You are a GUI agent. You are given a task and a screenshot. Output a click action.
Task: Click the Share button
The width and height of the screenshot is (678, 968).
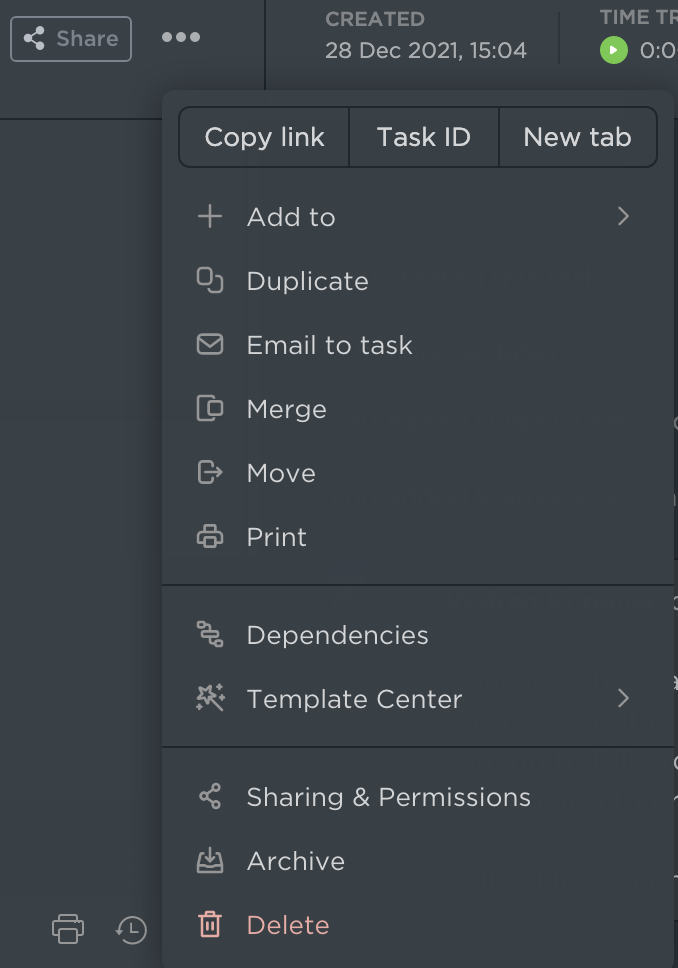click(x=71, y=39)
